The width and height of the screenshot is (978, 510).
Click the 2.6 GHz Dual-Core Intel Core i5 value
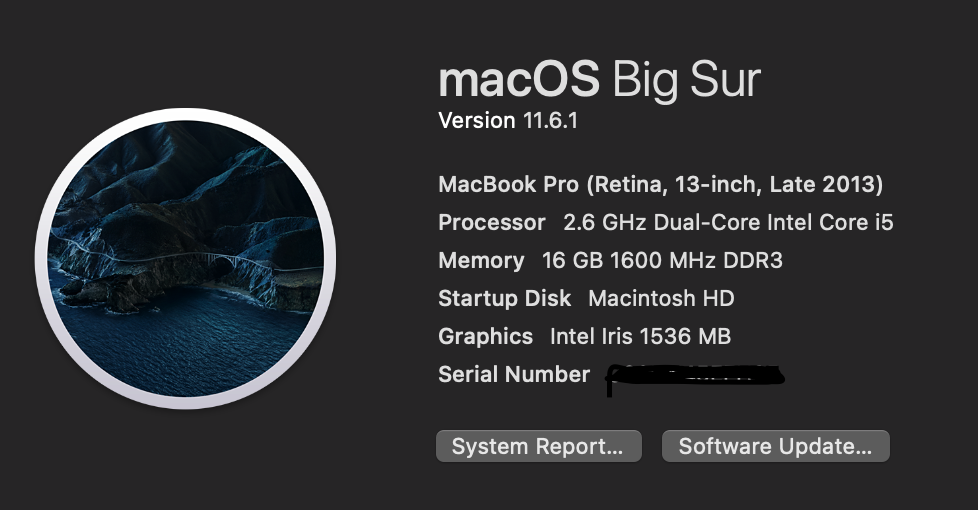tap(728, 223)
